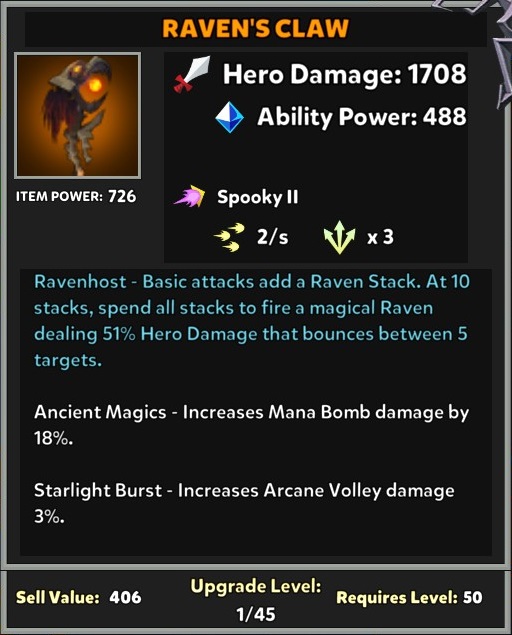The image size is (512, 635).
Task: Click the Ability Power: 488 stat
Action: pos(362,117)
